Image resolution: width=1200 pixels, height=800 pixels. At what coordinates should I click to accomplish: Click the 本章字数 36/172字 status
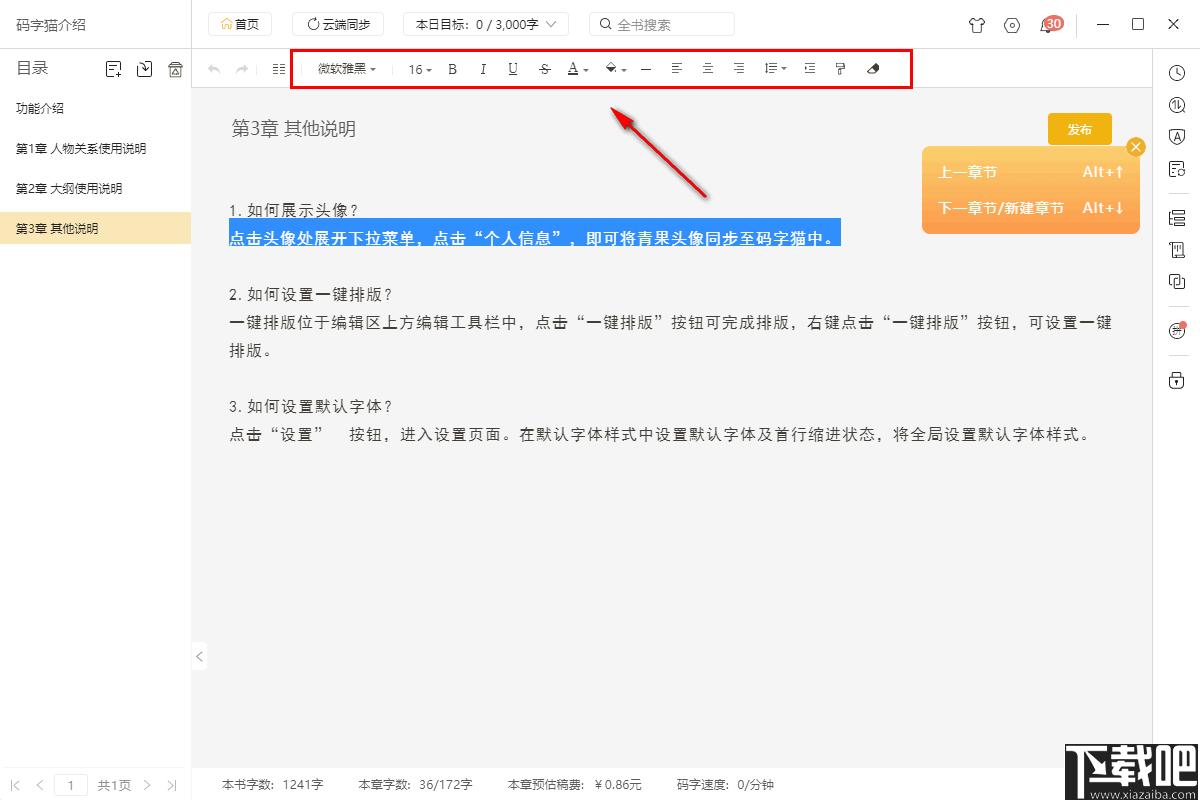pos(415,785)
